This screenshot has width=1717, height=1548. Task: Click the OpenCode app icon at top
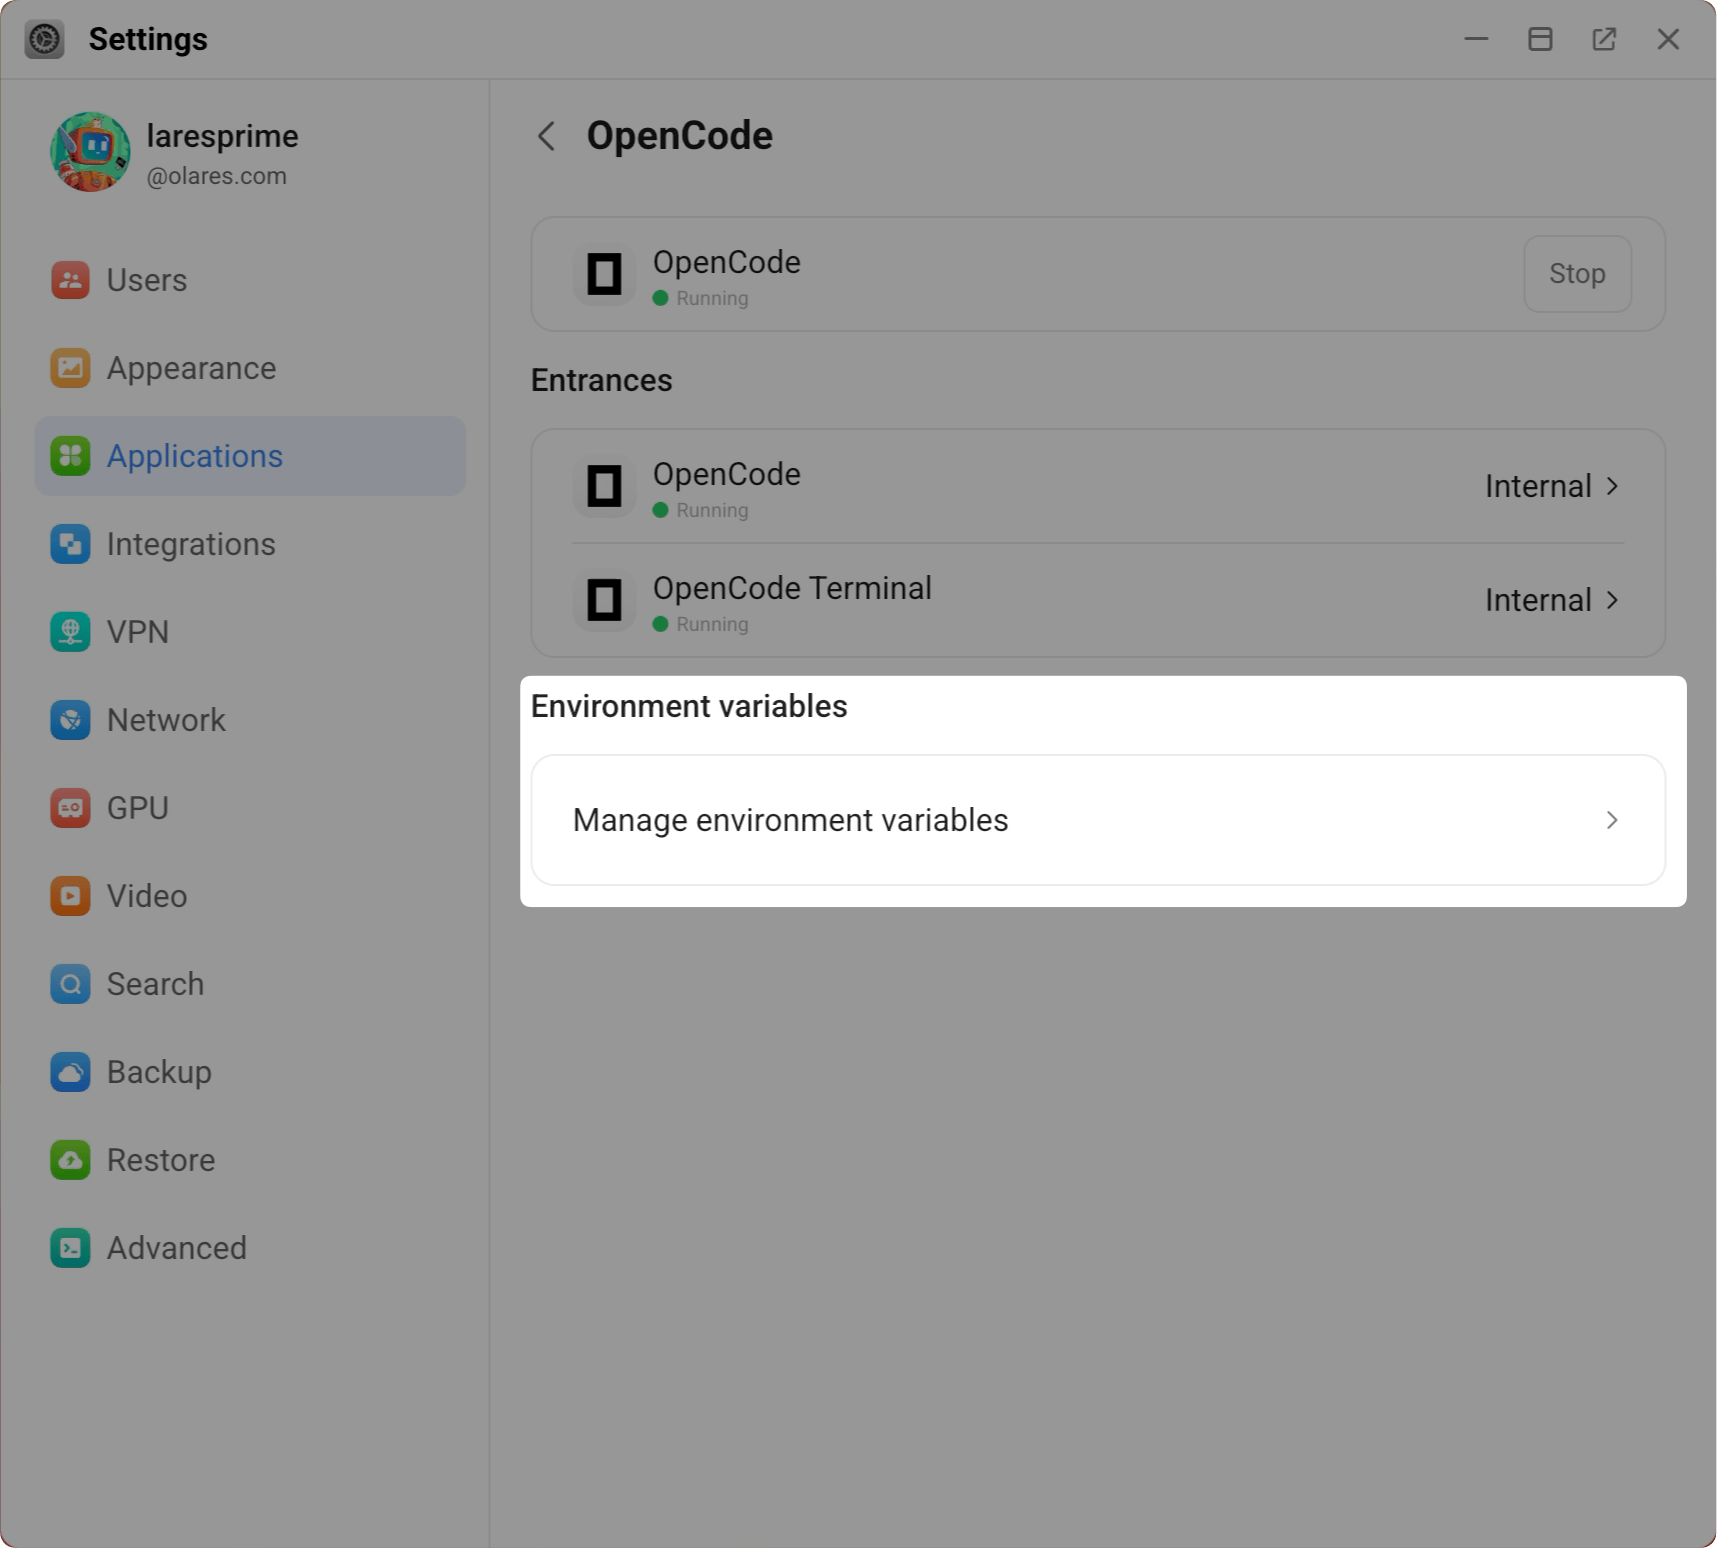tap(604, 274)
